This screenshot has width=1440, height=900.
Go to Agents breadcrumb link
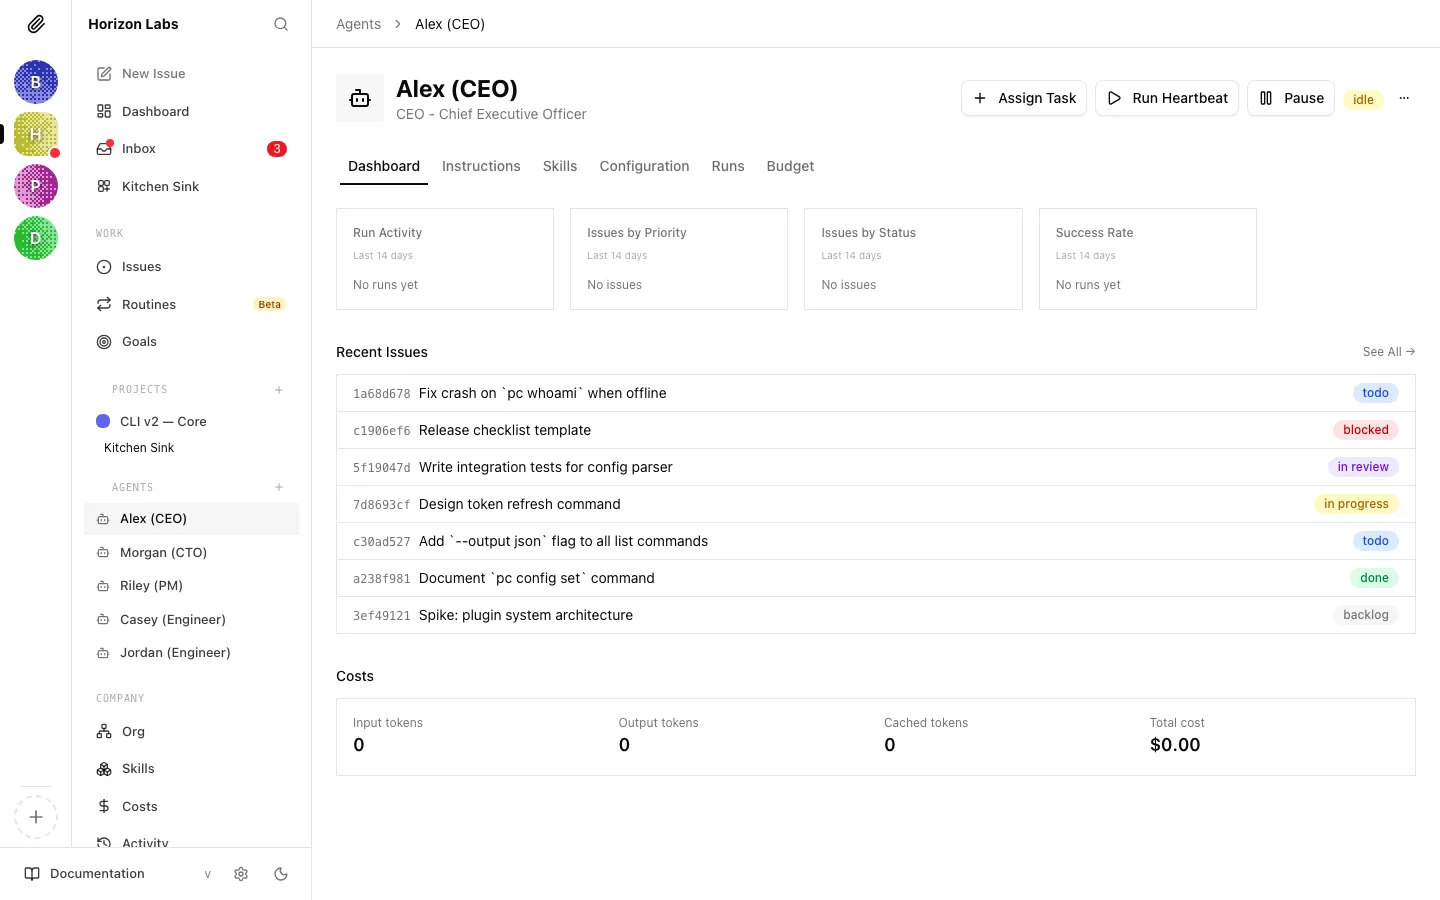click(x=358, y=24)
